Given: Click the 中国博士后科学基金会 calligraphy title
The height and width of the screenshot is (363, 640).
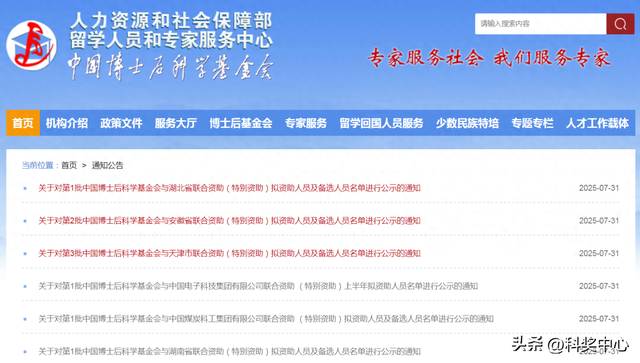Looking at the screenshot, I should [x=171, y=67].
